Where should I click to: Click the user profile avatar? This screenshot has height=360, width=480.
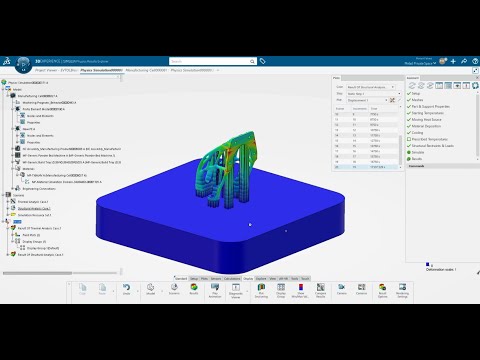click(x=443, y=61)
